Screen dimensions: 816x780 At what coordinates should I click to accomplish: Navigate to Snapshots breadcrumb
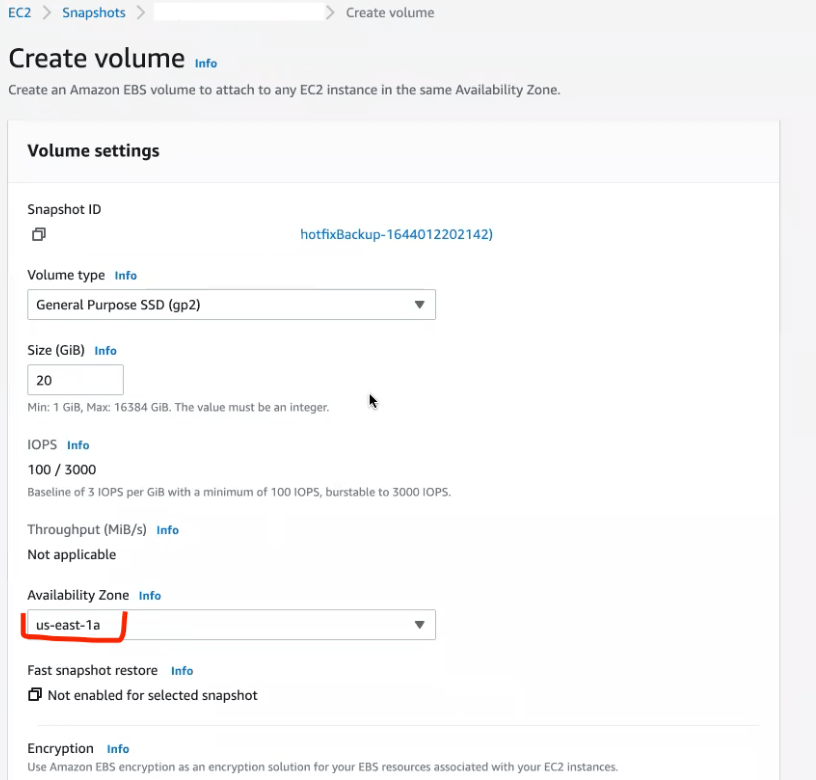tap(94, 13)
